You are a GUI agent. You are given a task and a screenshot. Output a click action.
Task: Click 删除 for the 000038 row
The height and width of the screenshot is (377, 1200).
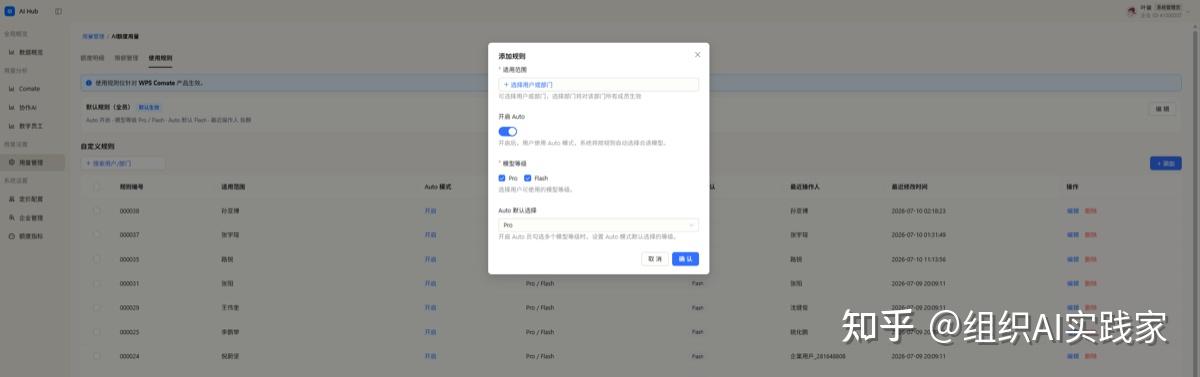1091,211
